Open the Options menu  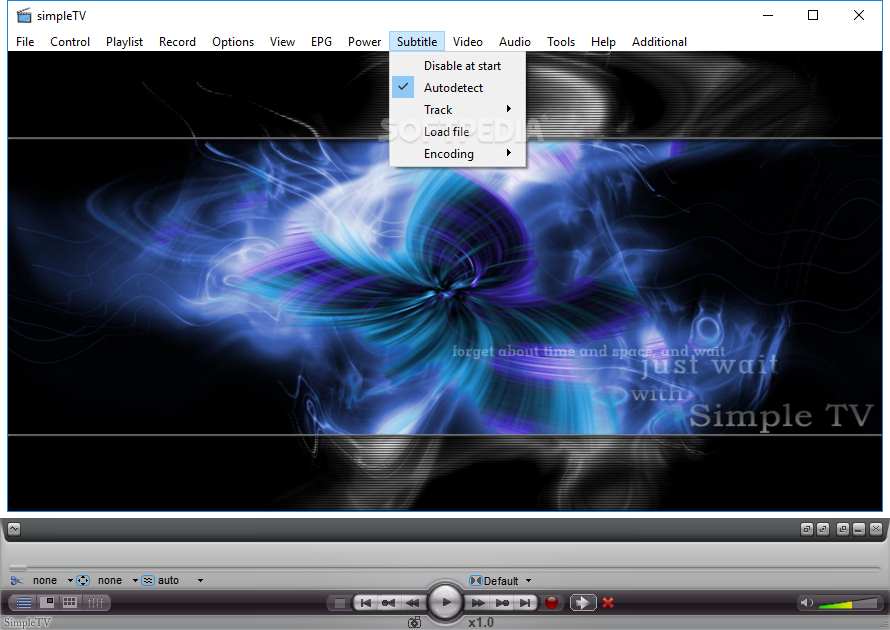(233, 41)
